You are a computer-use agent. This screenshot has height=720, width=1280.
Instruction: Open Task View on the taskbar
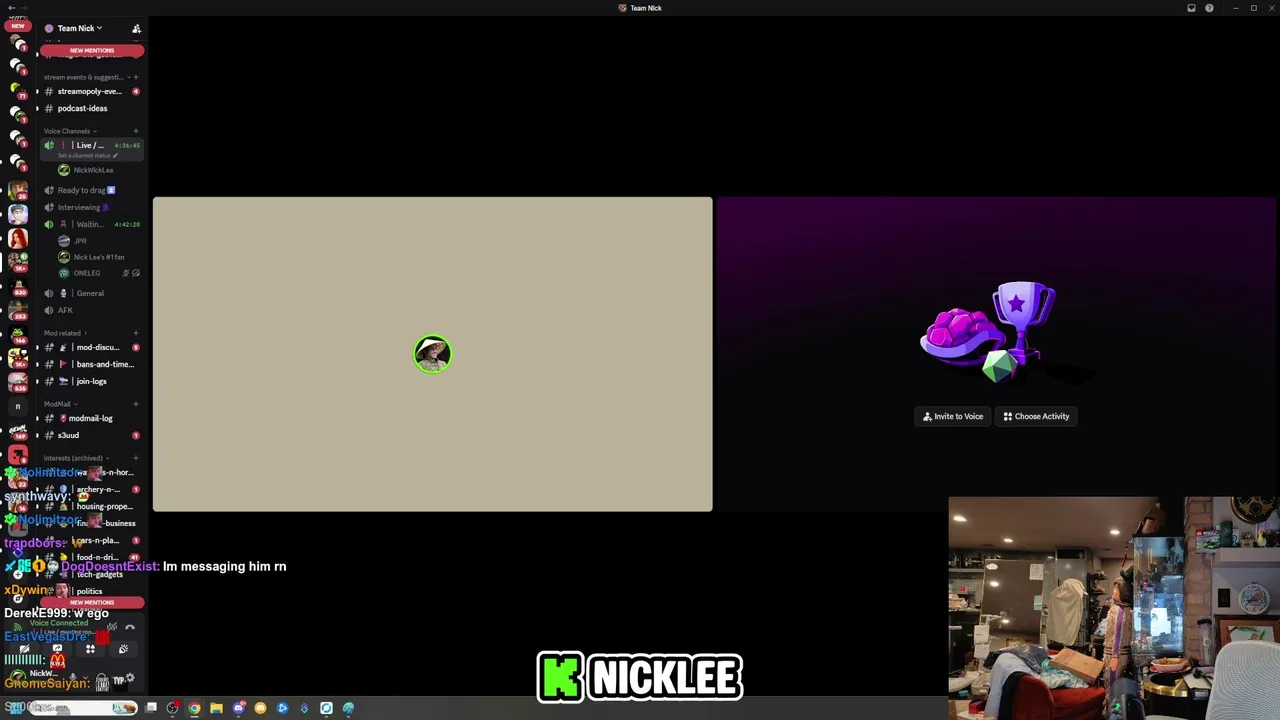[151, 708]
